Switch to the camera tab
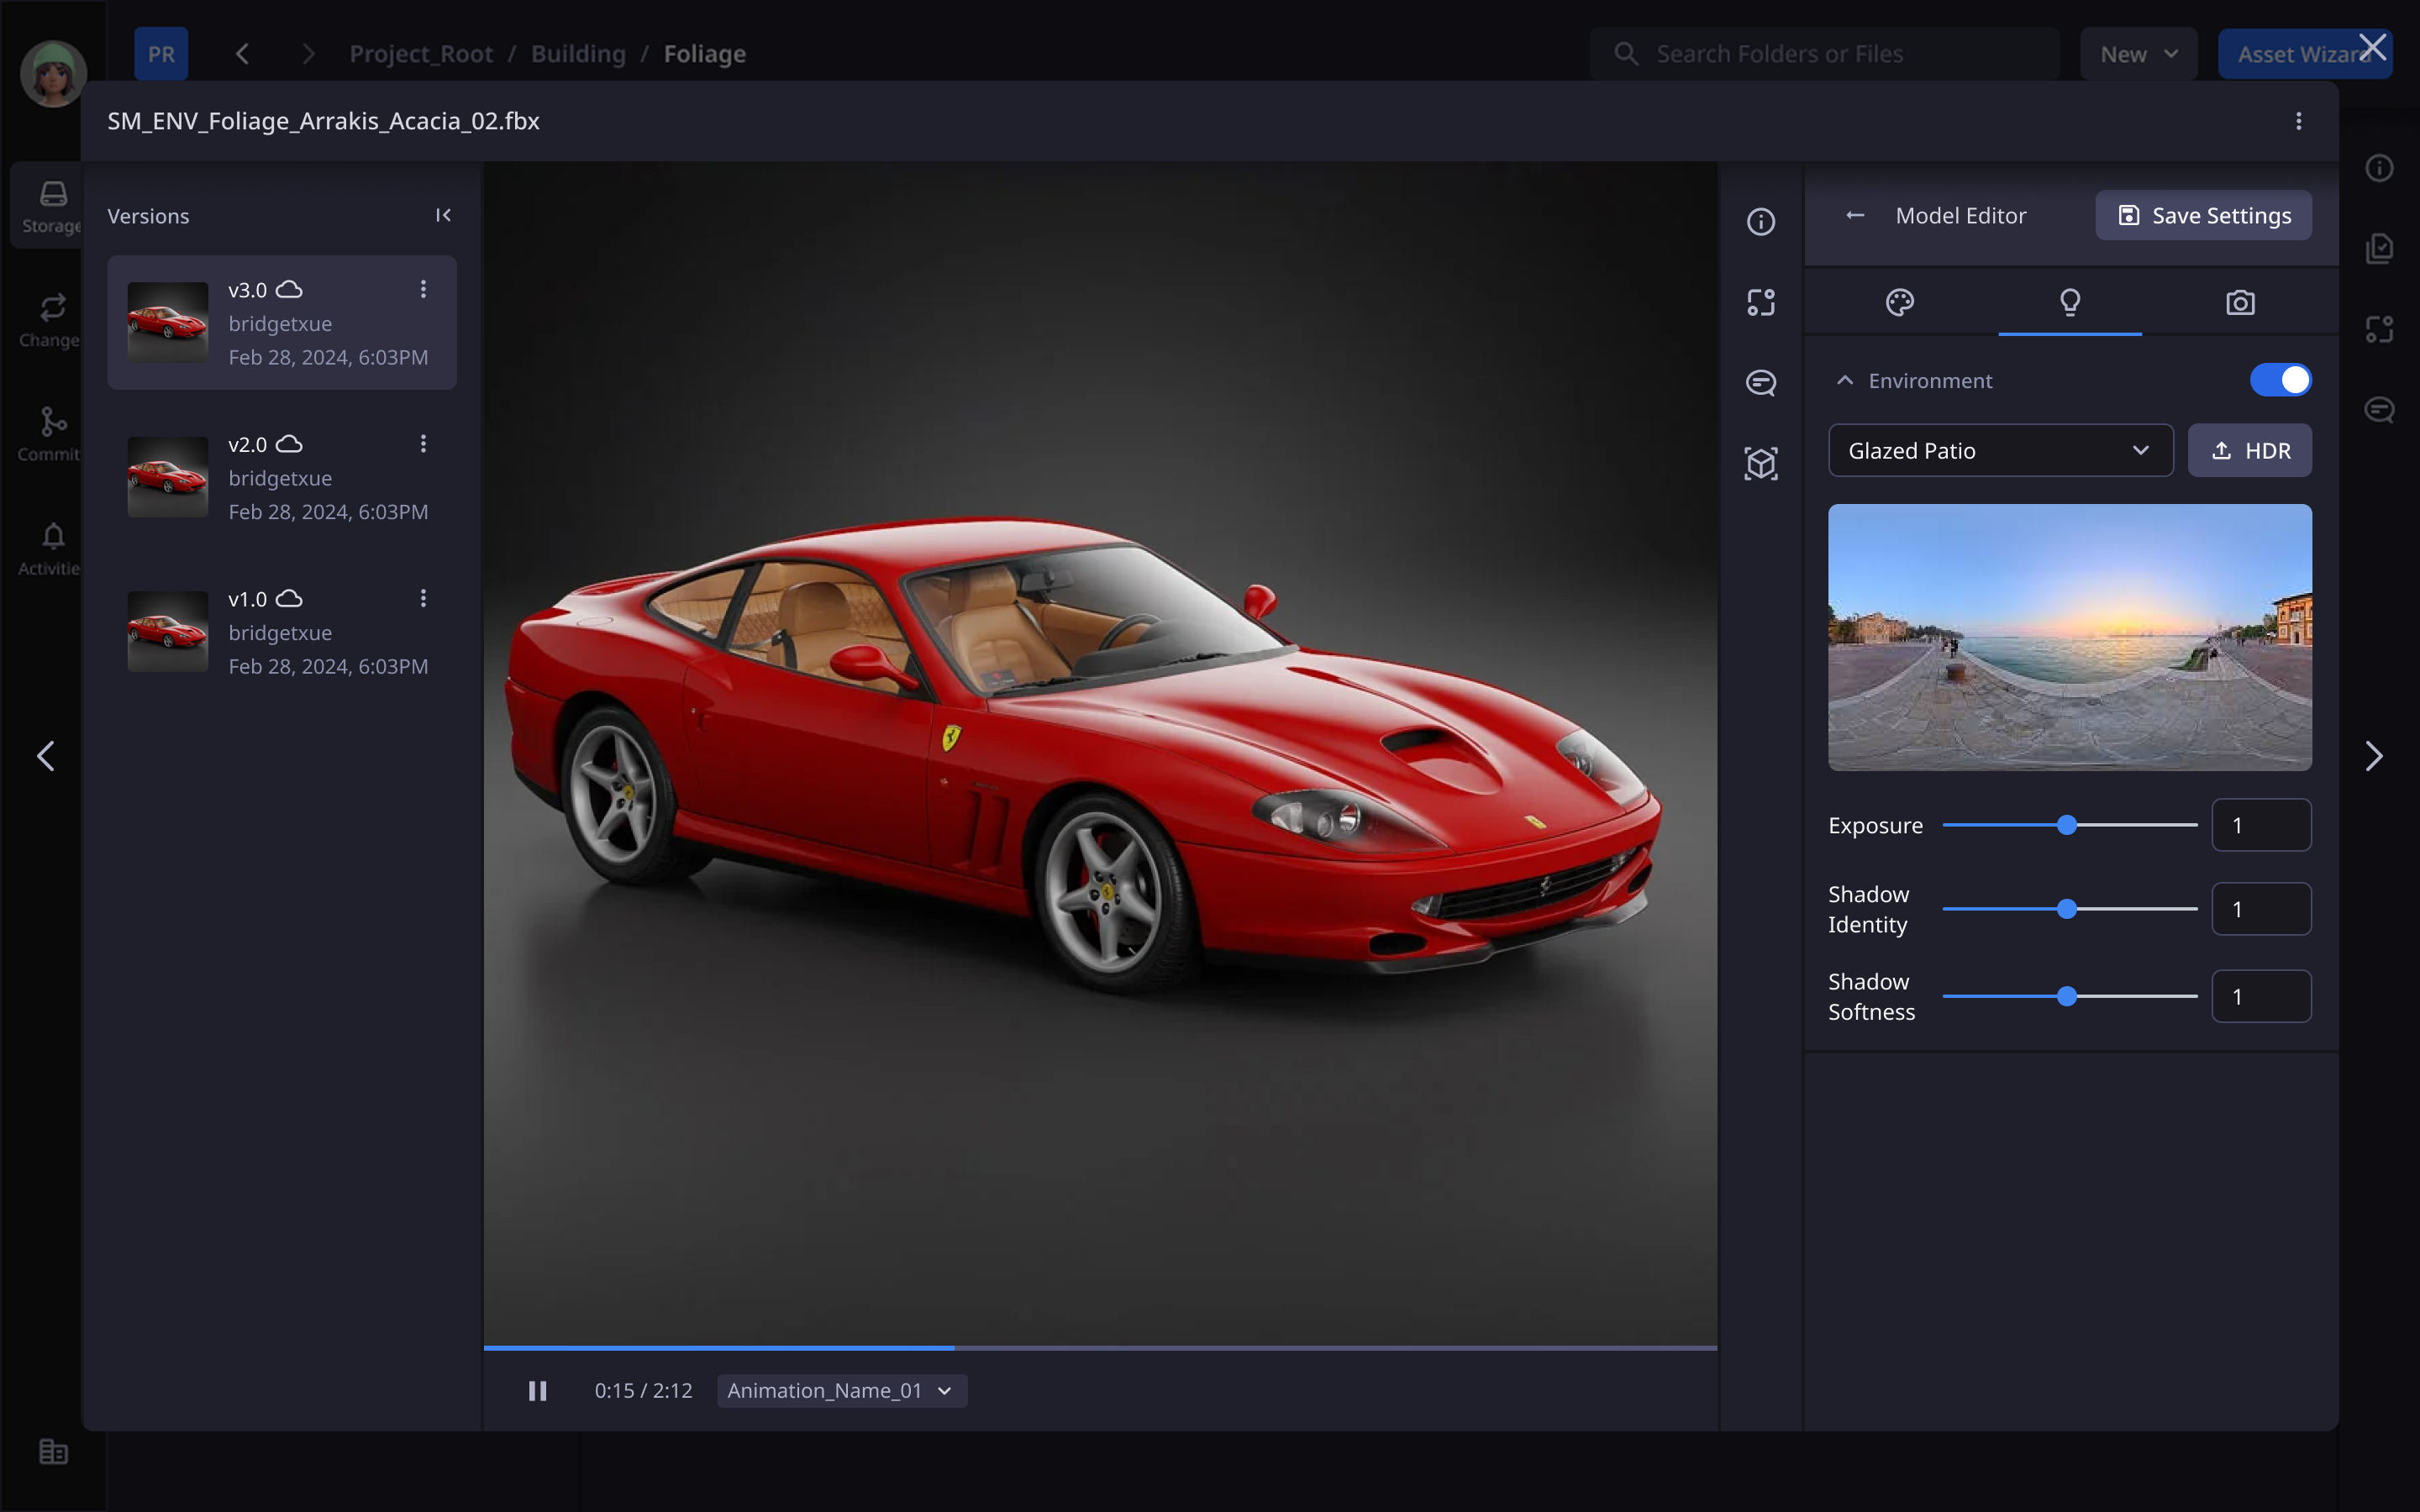 click(x=2240, y=302)
